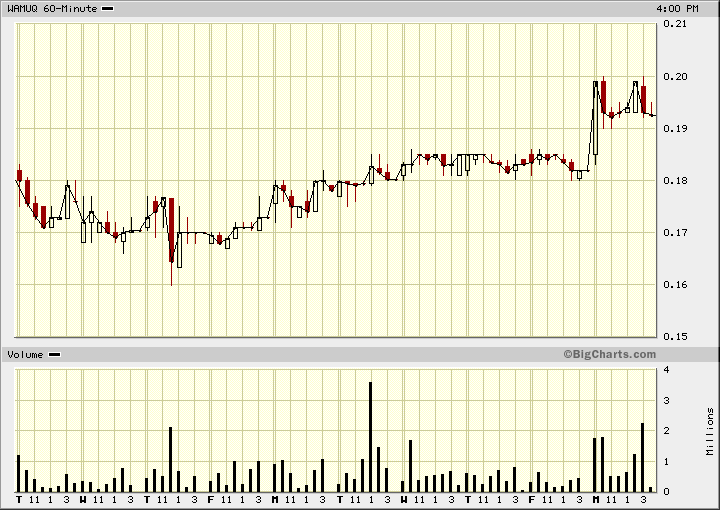Select the 0.20 price axis label
This screenshot has width=720, height=510.
pos(675,76)
